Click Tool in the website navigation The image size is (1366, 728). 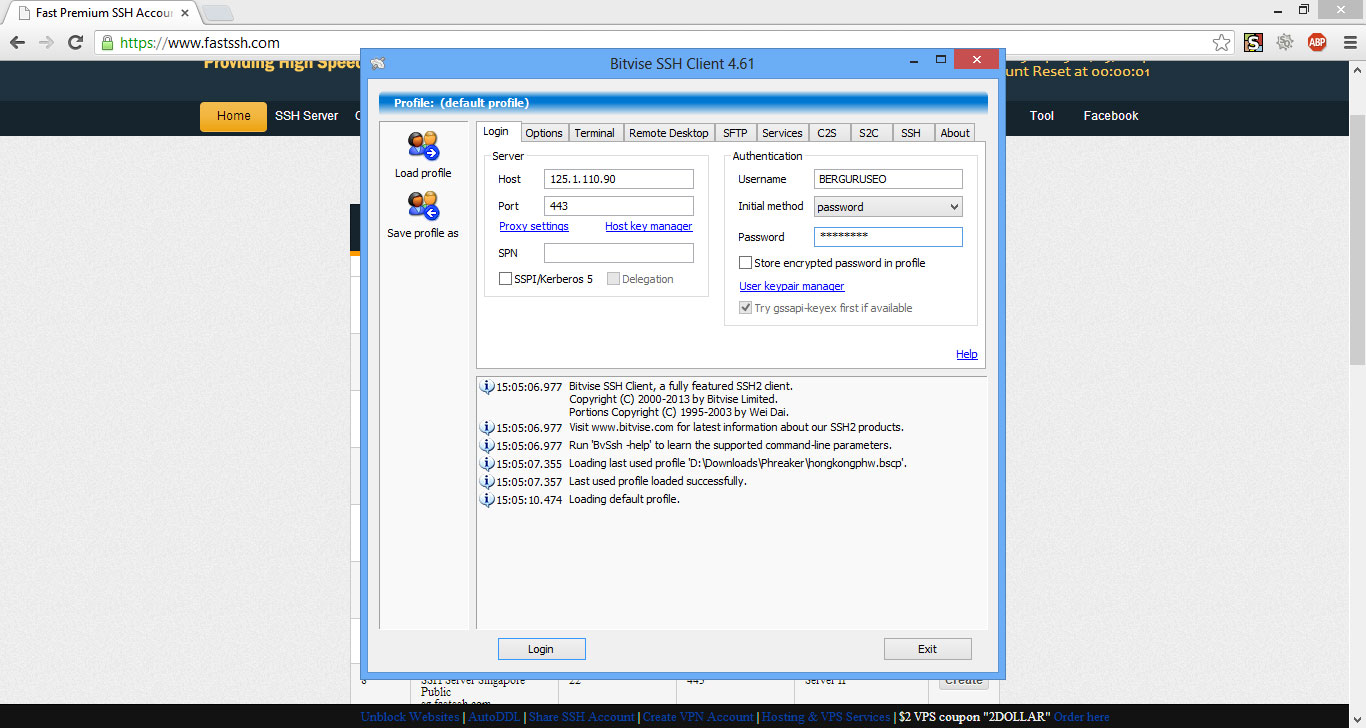coord(1042,116)
